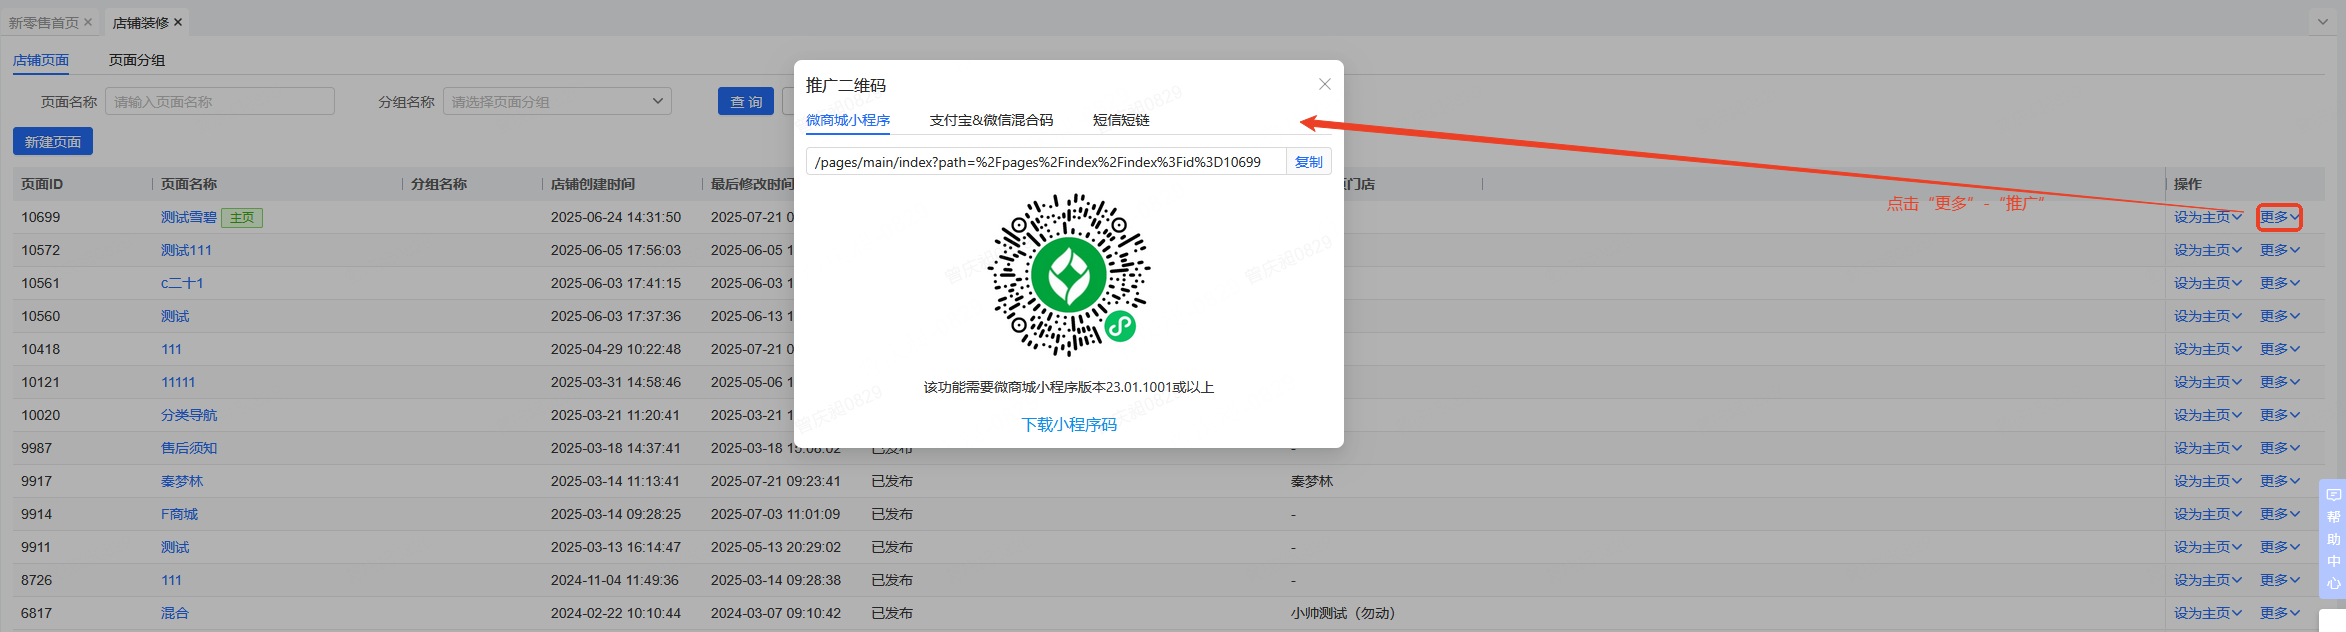Select the 页面分组 tab

pos(137,60)
